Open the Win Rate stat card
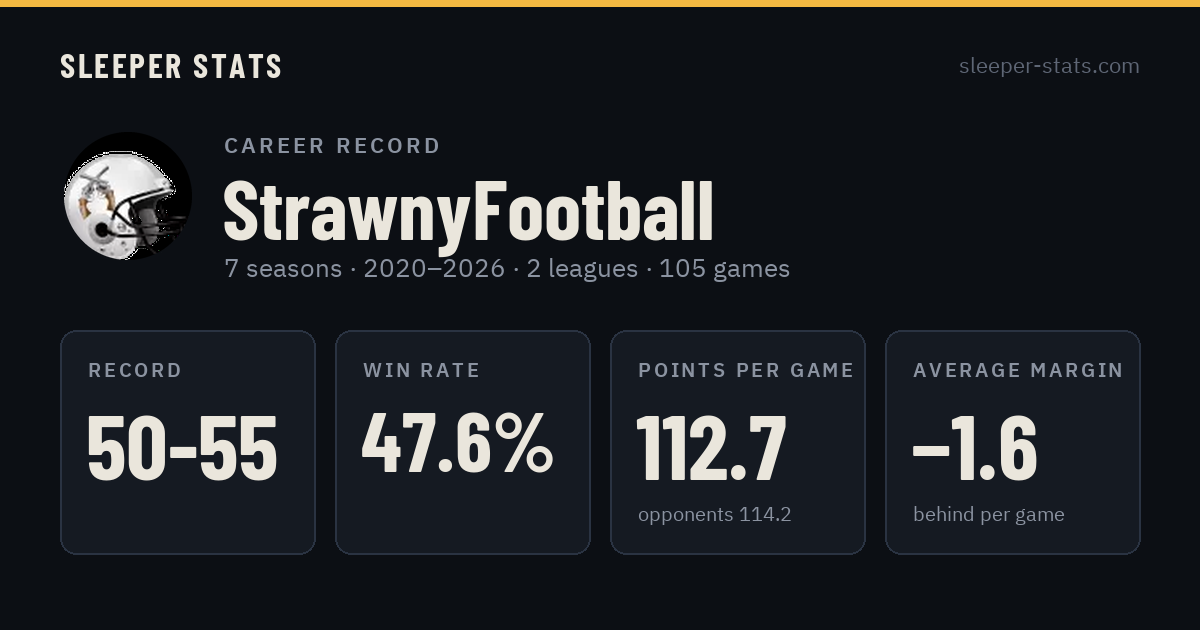 pos(463,442)
